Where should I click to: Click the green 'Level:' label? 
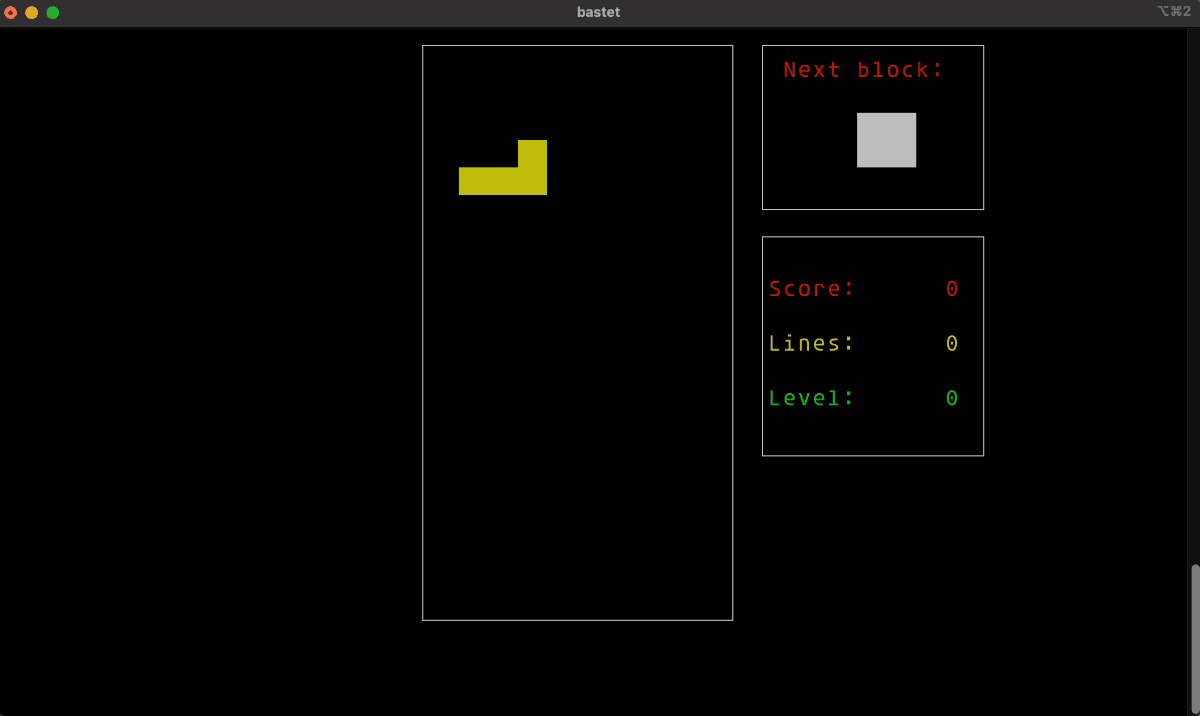812,398
